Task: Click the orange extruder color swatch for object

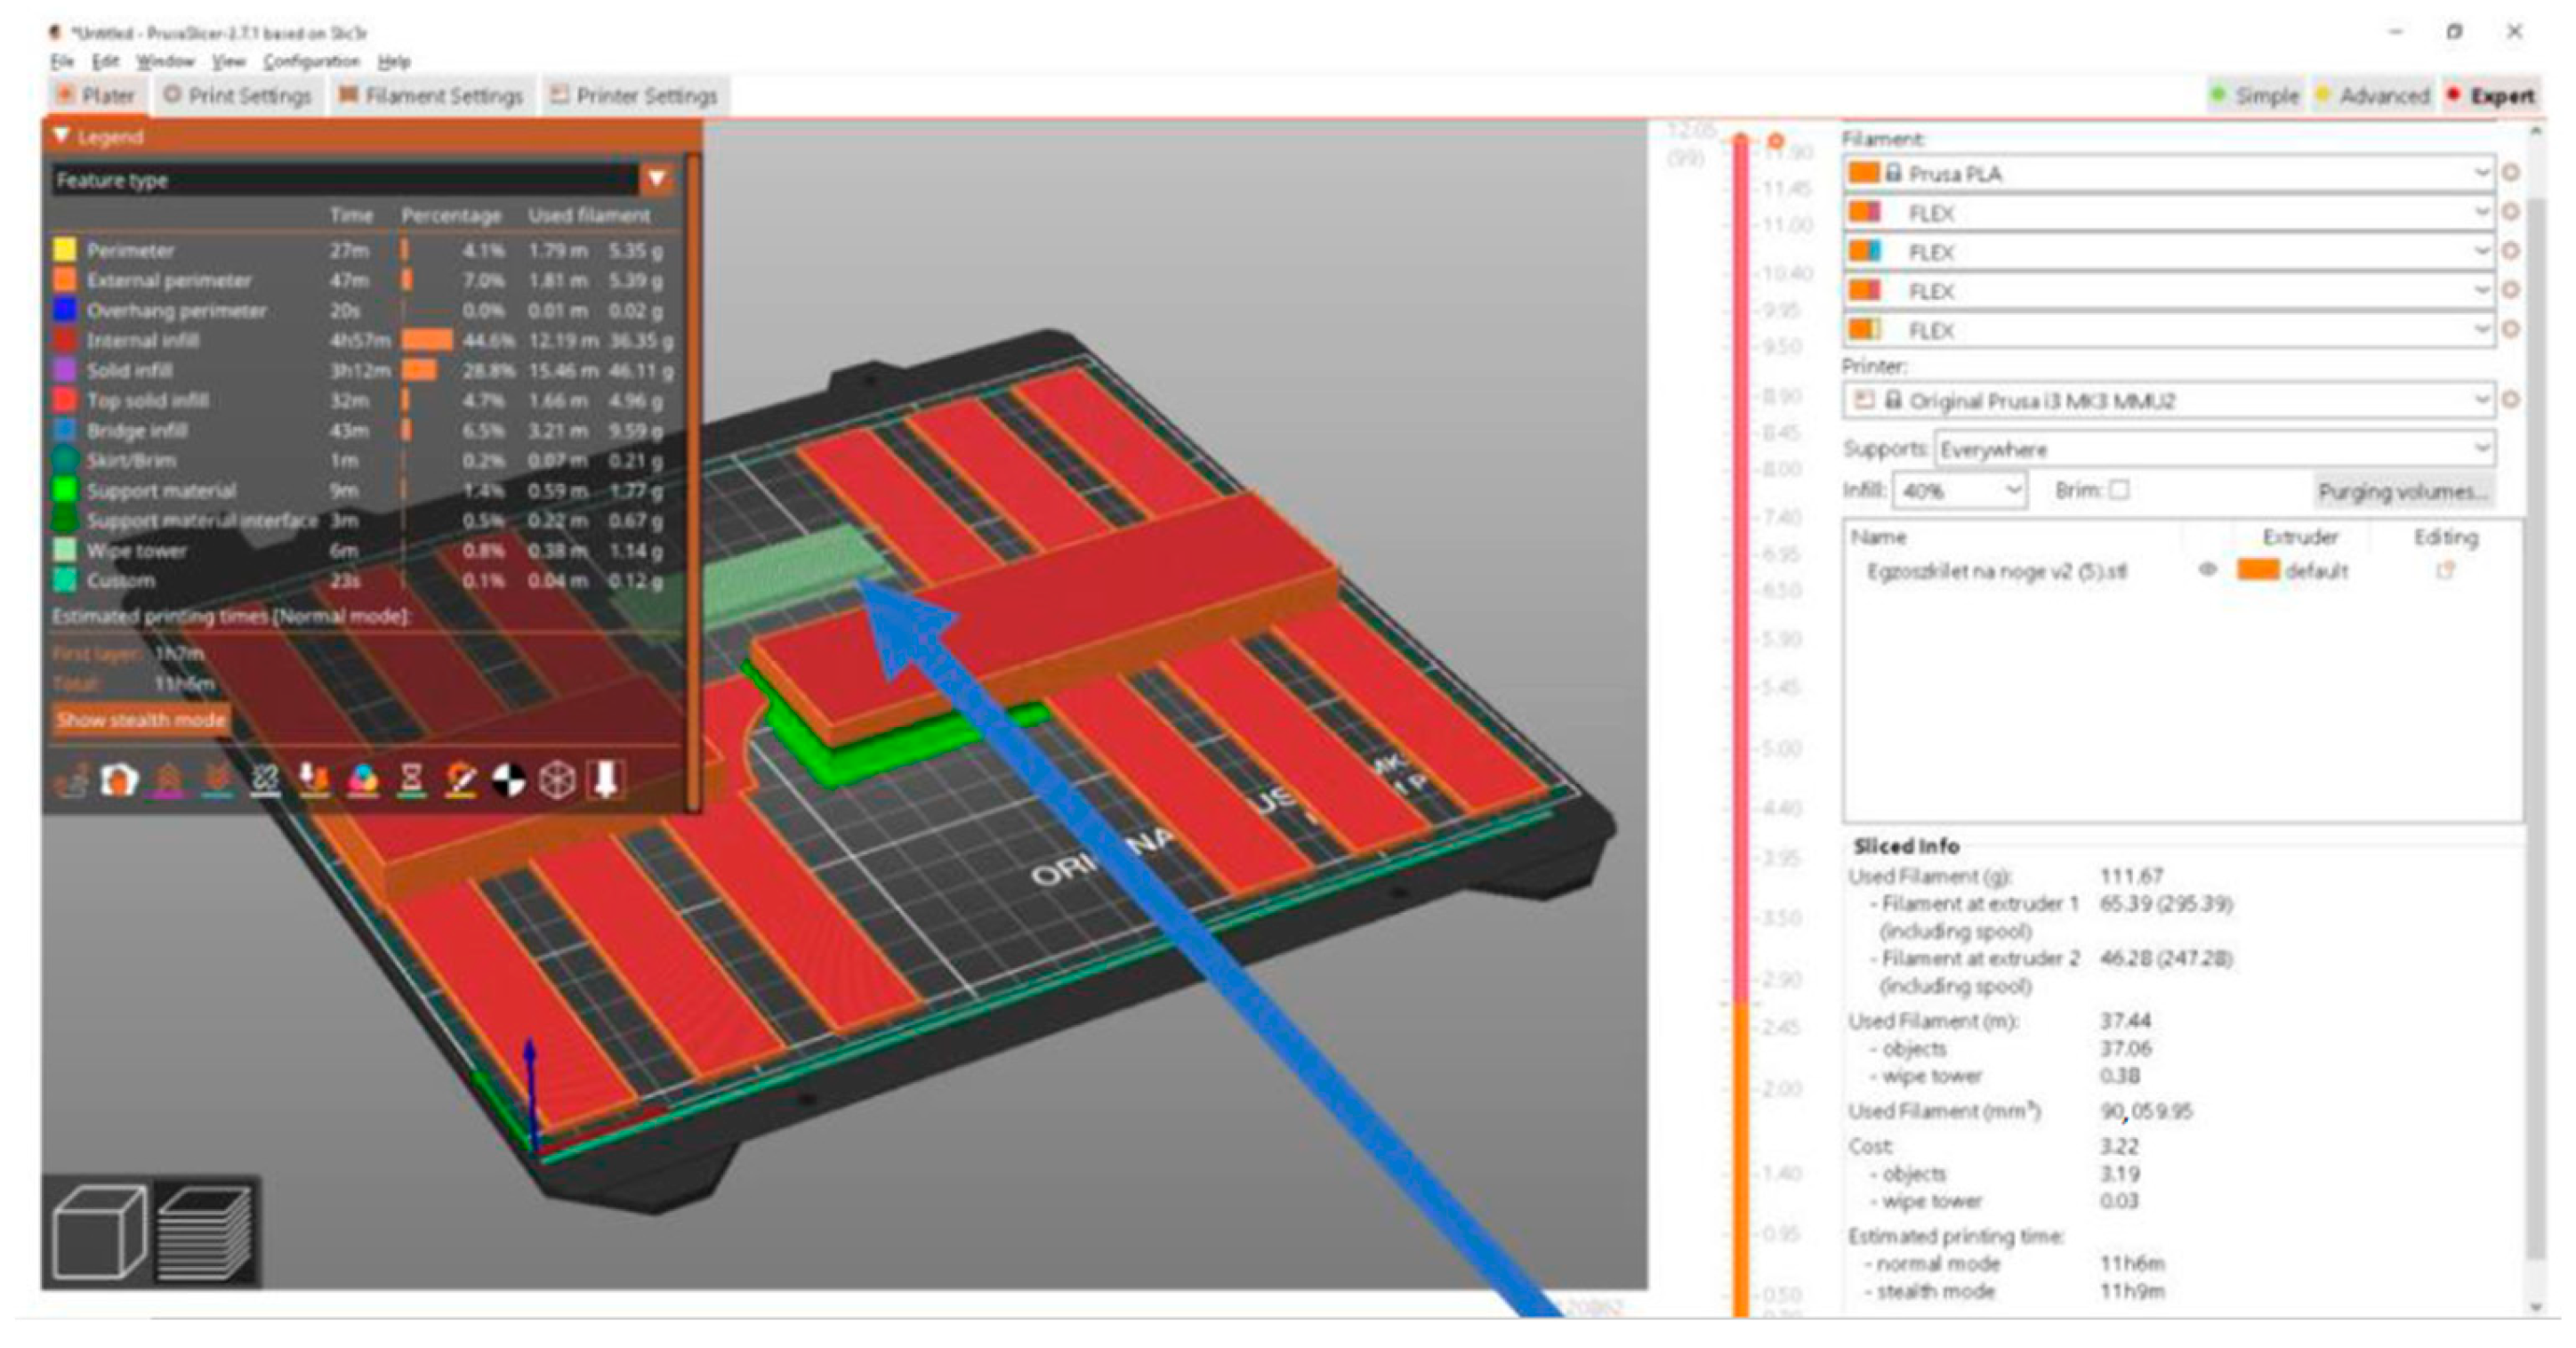Action: tap(2258, 570)
